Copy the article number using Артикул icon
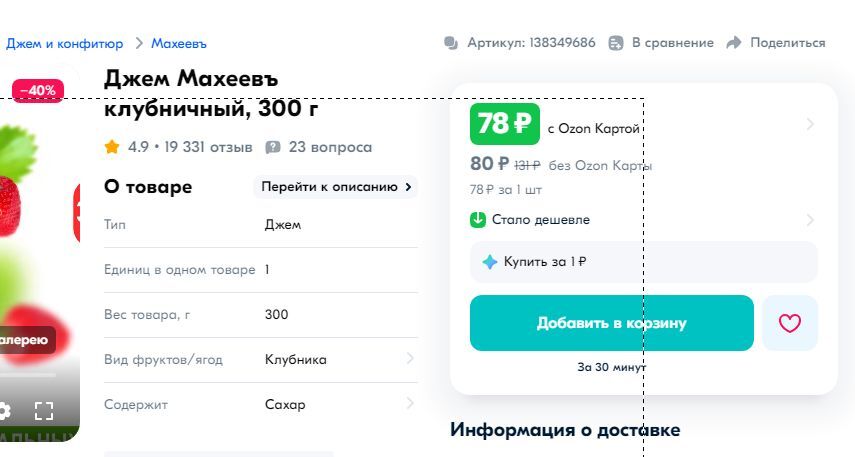 tap(451, 43)
